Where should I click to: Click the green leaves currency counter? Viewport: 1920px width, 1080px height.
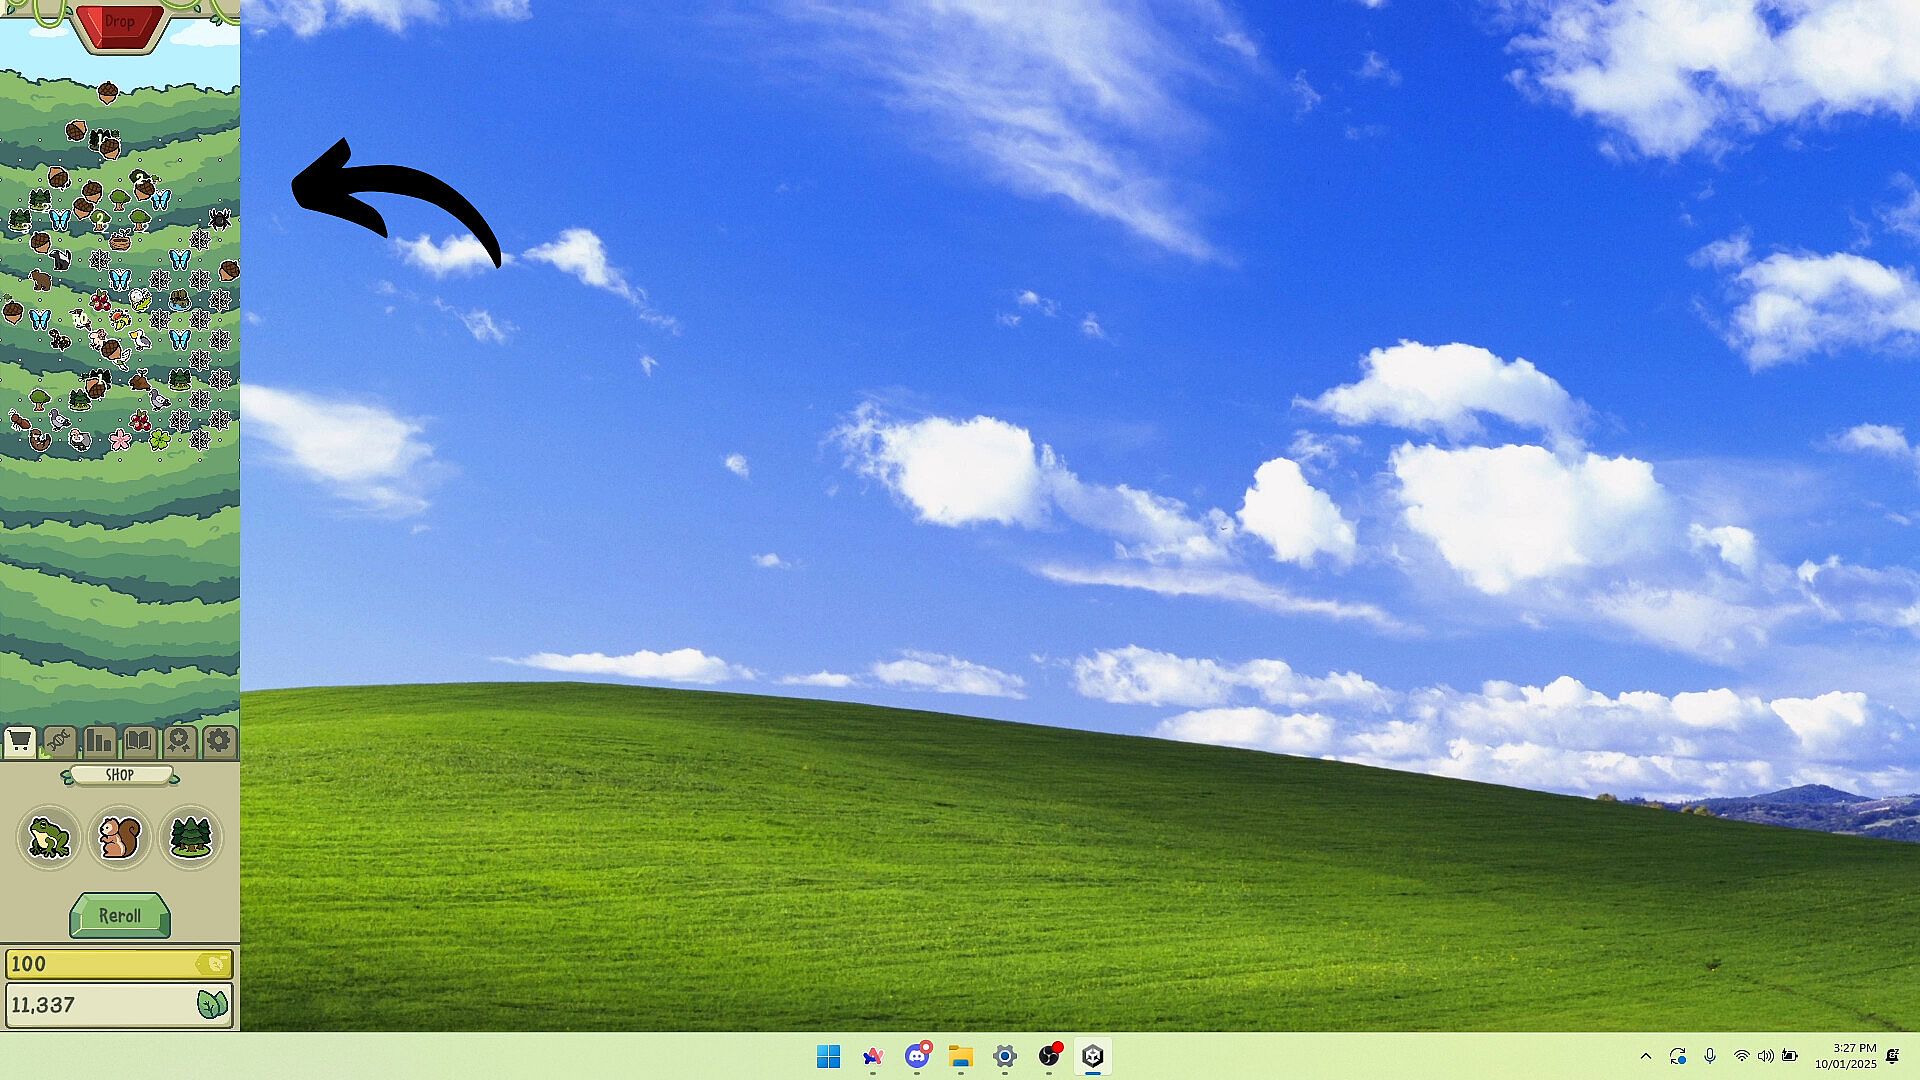119,1005
